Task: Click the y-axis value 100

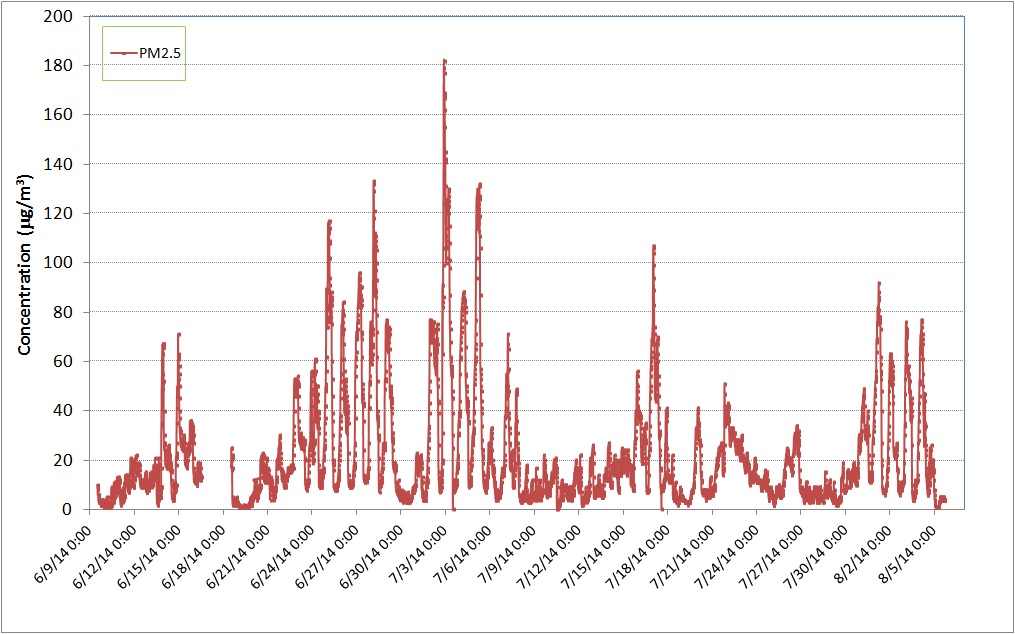Action: coord(58,263)
